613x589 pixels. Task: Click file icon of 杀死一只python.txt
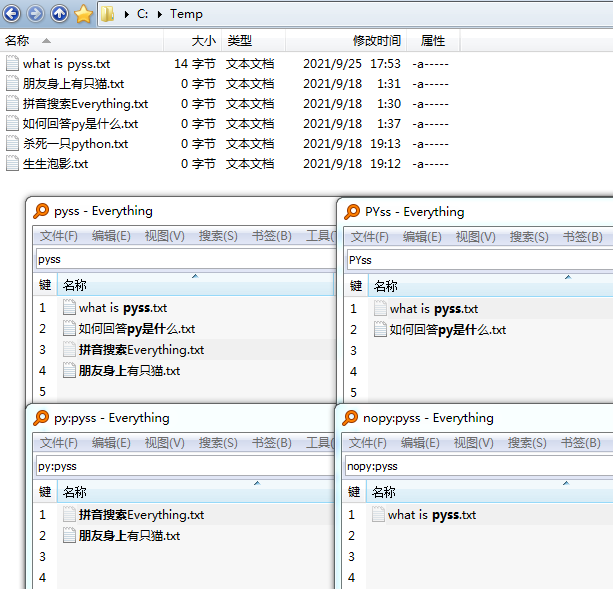pyautogui.click(x=12, y=143)
